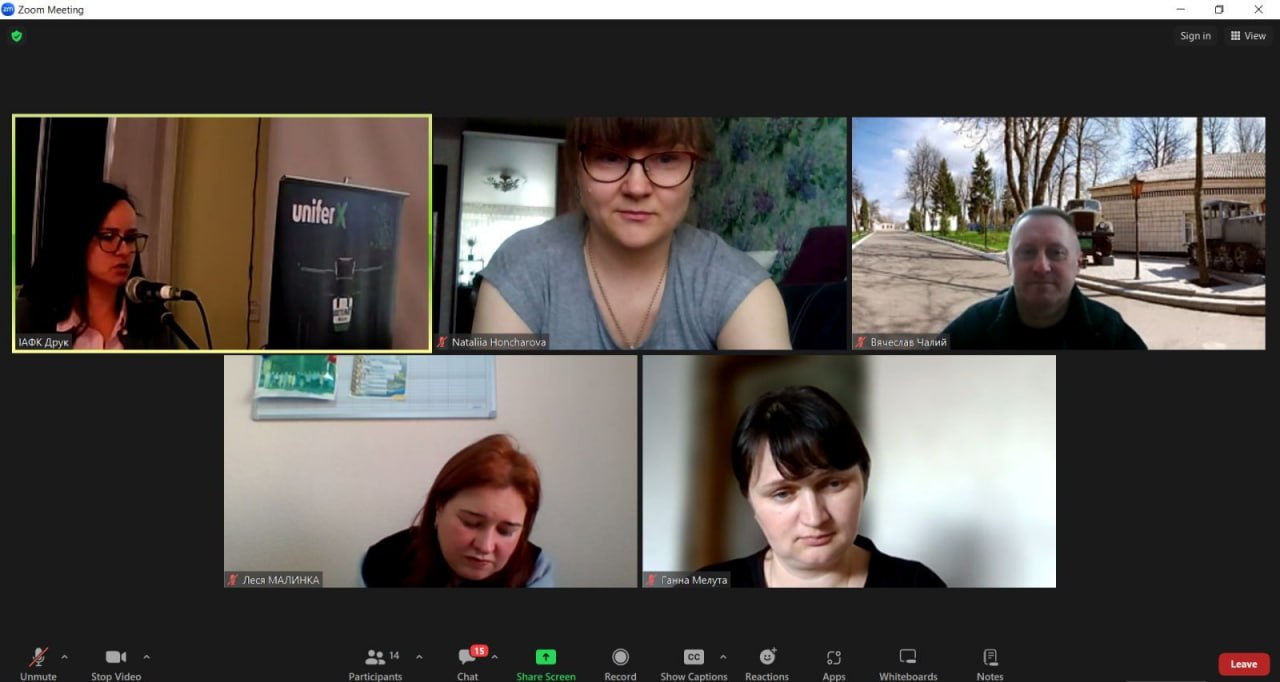Open Whiteboards from the toolbar

[908, 658]
